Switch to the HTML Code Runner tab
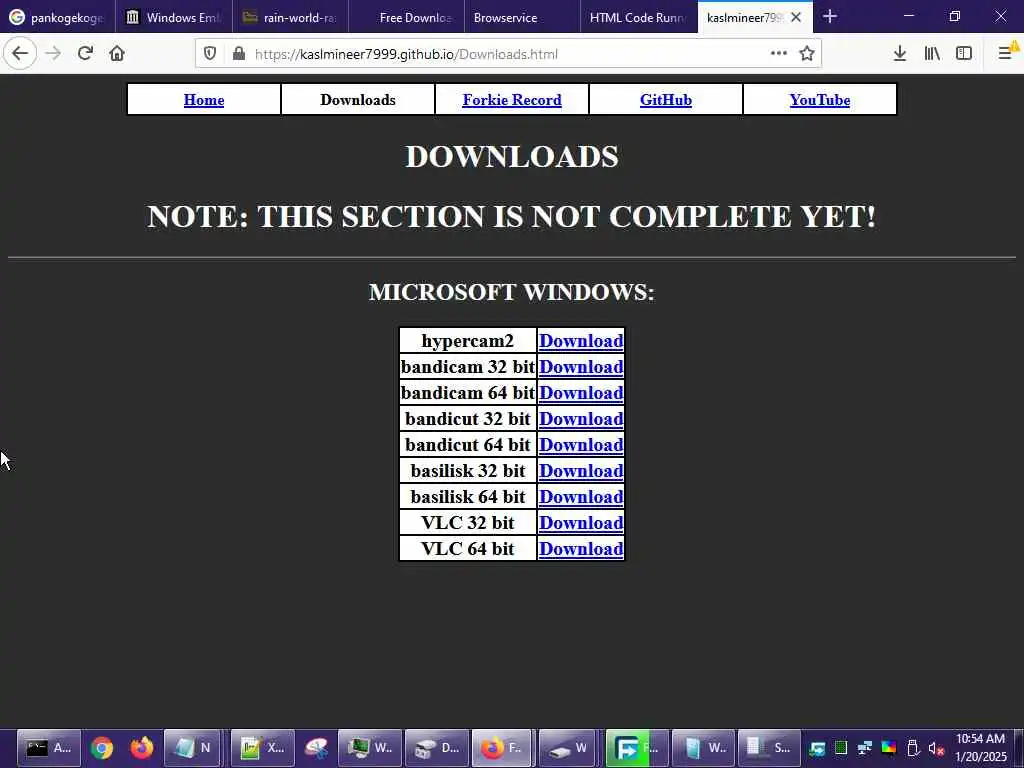 click(x=639, y=18)
